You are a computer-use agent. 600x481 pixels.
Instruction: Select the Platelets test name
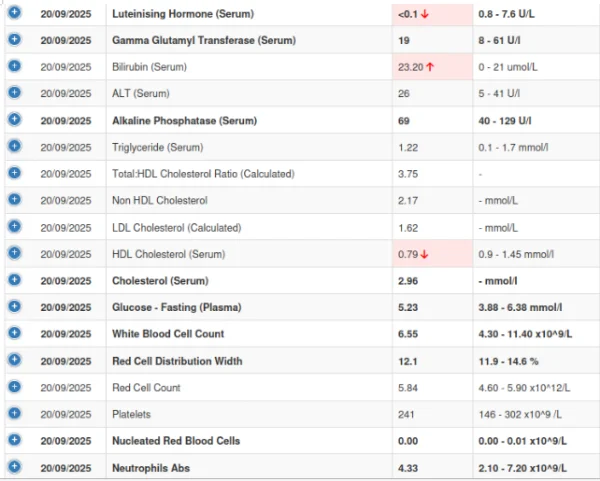(132, 414)
